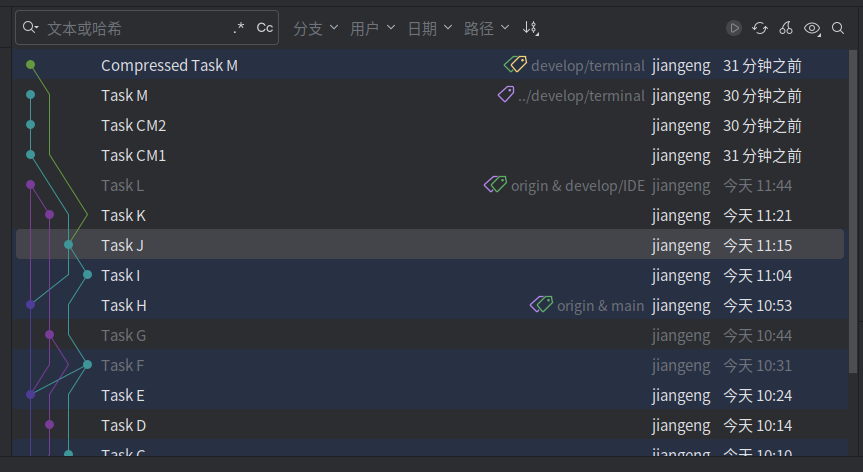Image resolution: width=863 pixels, height=472 pixels.
Task: Click the run/play toolbar icon
Action: pos(734,28)
